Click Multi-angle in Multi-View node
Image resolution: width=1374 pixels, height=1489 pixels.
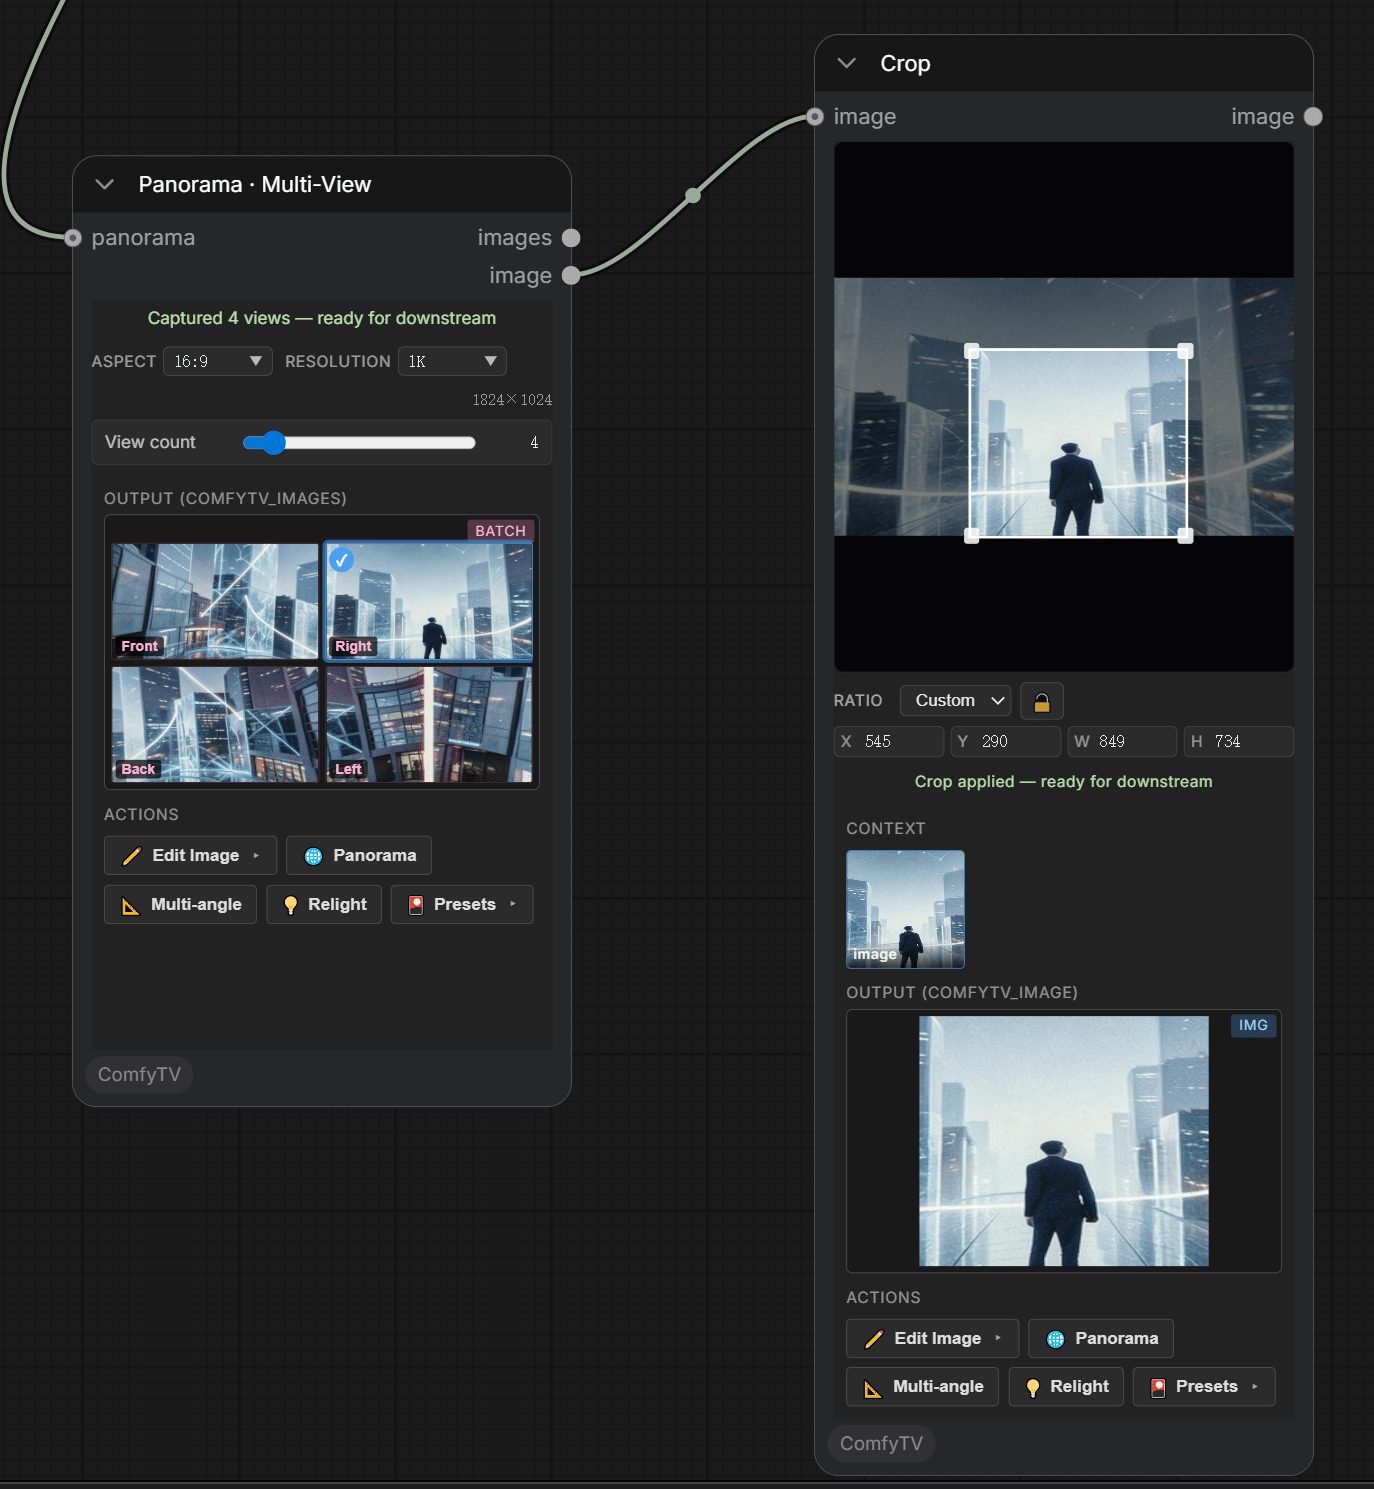pyautogui.click(x=180, y=905)
